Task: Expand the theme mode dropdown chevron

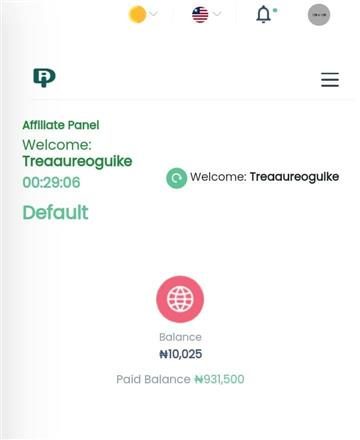Action: (x=153, y=14)
